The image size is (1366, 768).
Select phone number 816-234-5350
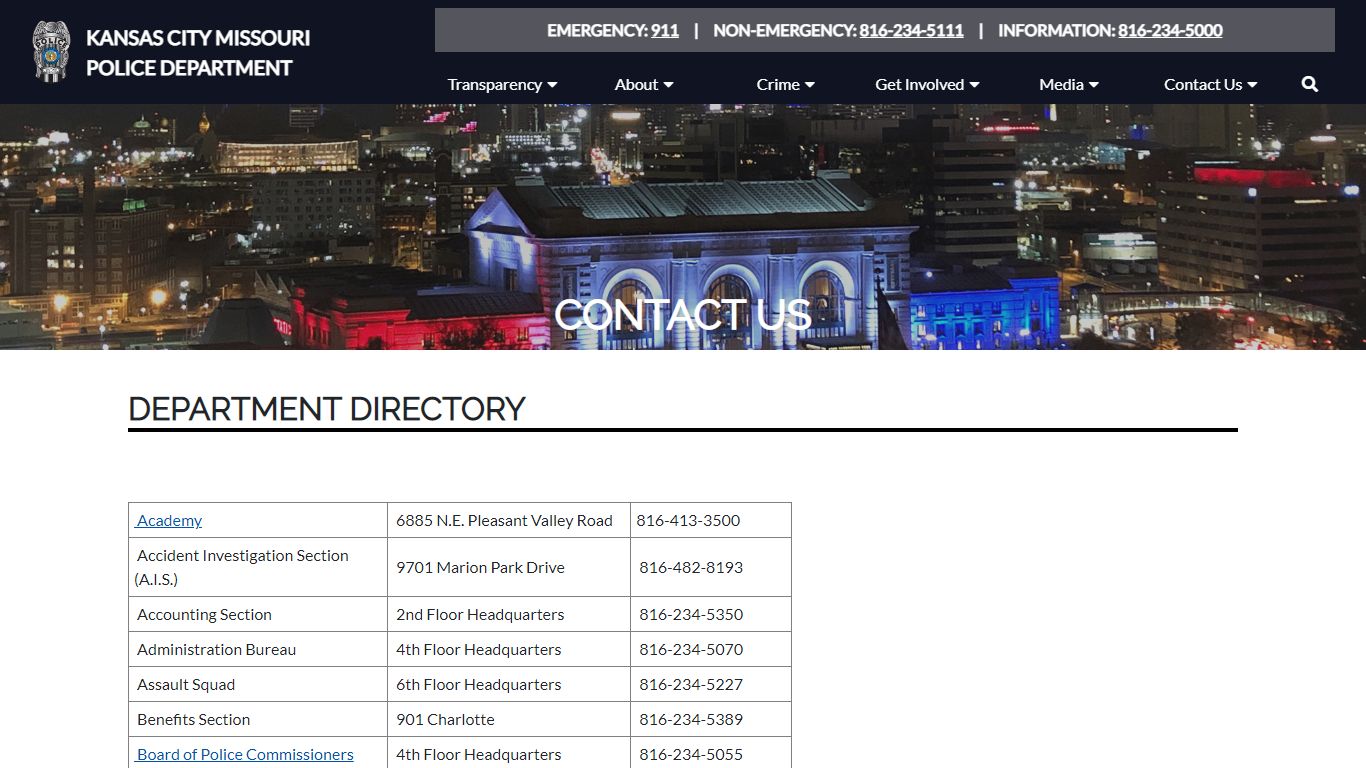click(691, 614)
